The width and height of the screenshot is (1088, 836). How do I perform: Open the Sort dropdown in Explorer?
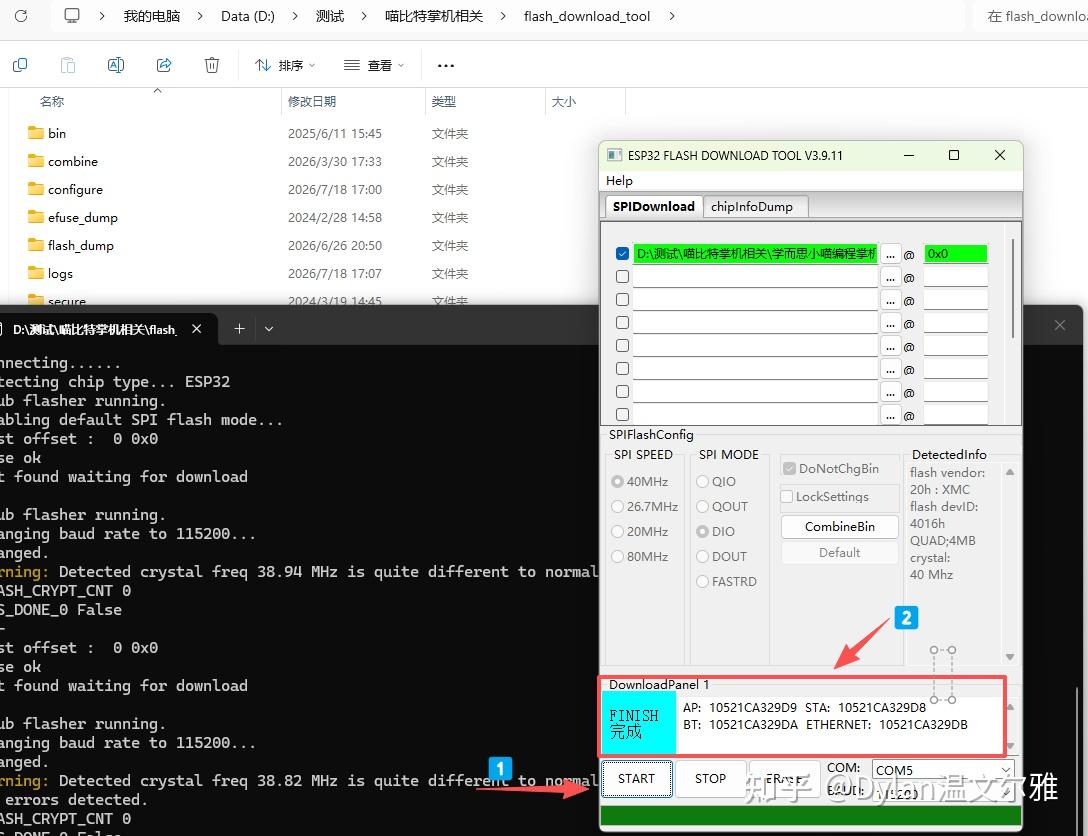tap(285, 65)
